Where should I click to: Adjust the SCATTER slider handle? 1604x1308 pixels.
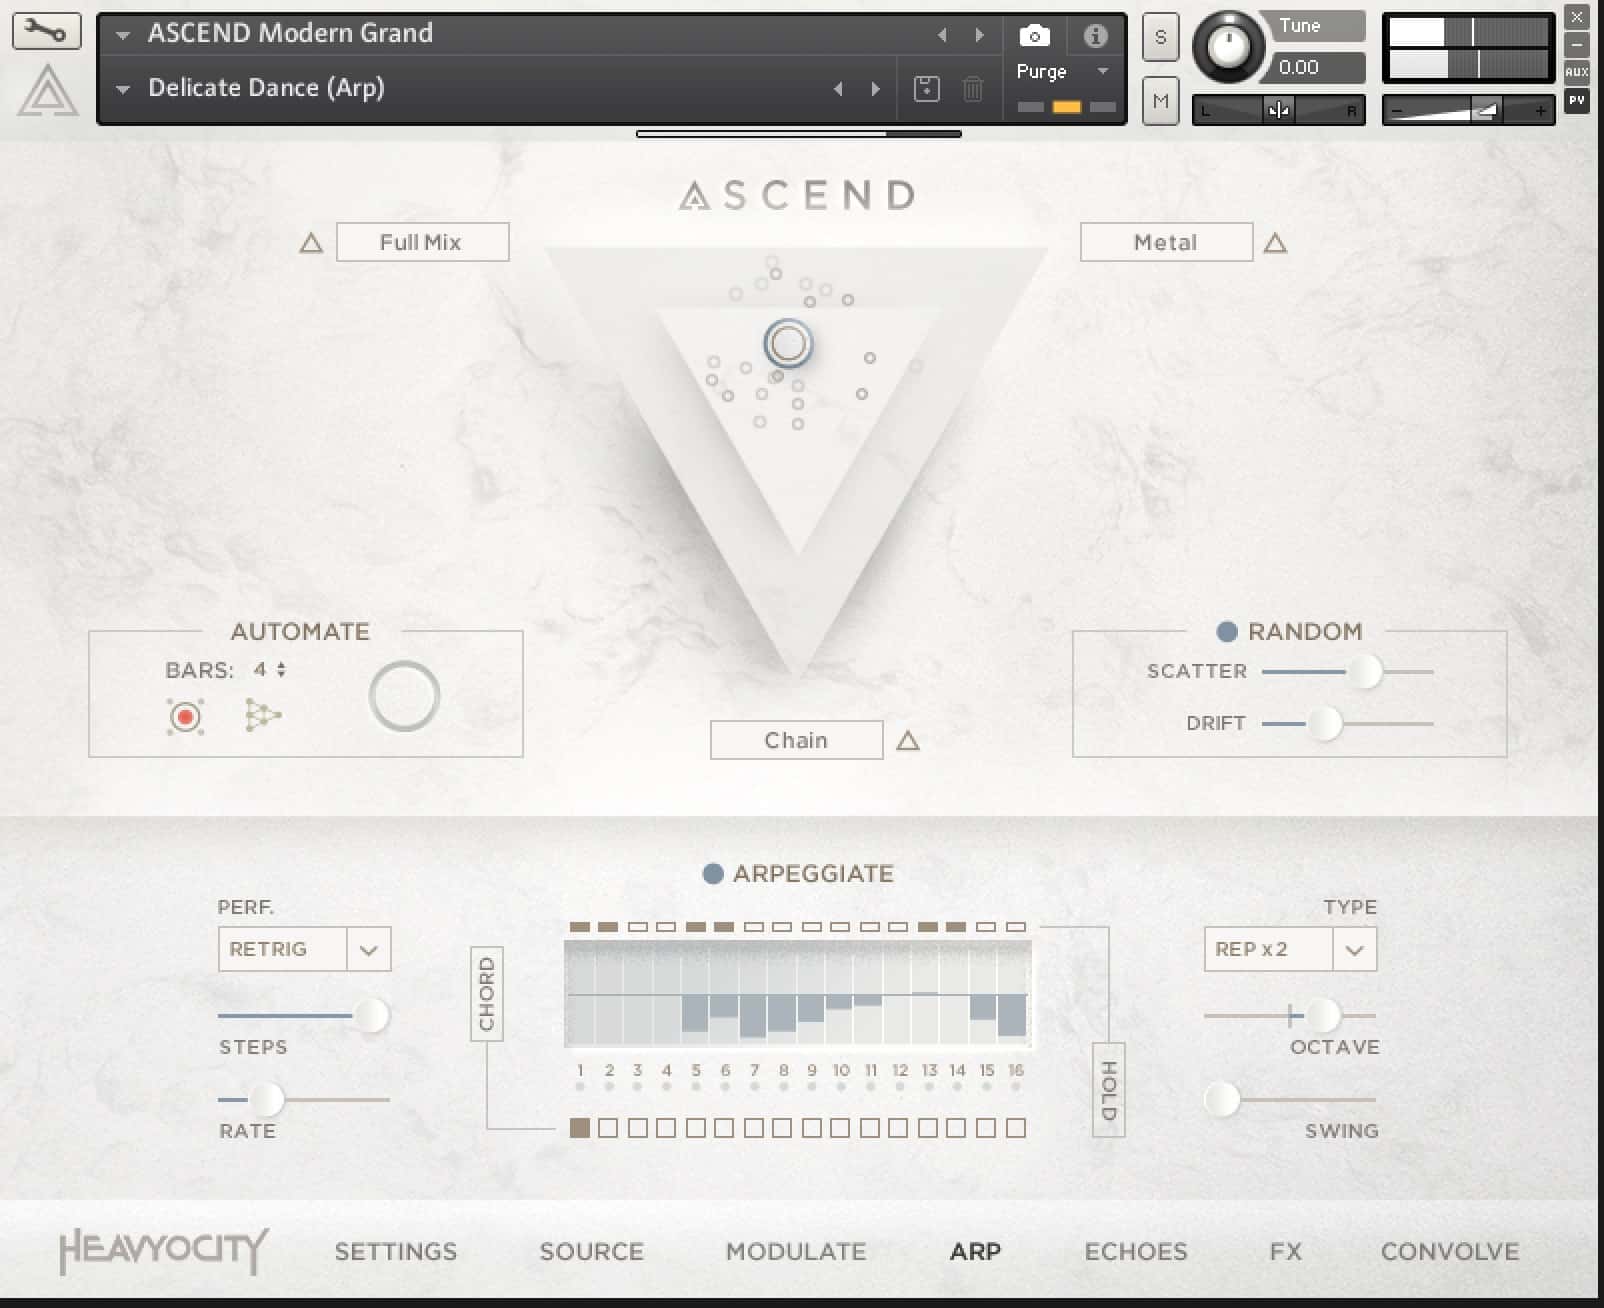point(1365,671)
